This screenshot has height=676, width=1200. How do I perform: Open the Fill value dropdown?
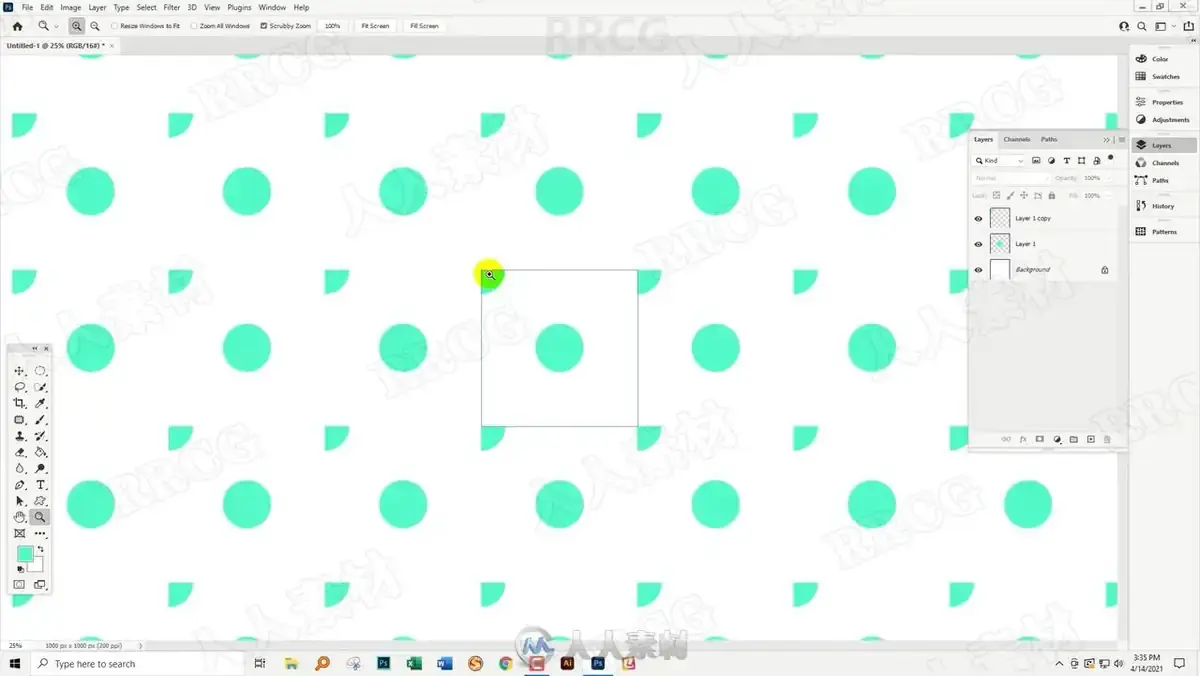(1108, 195)
